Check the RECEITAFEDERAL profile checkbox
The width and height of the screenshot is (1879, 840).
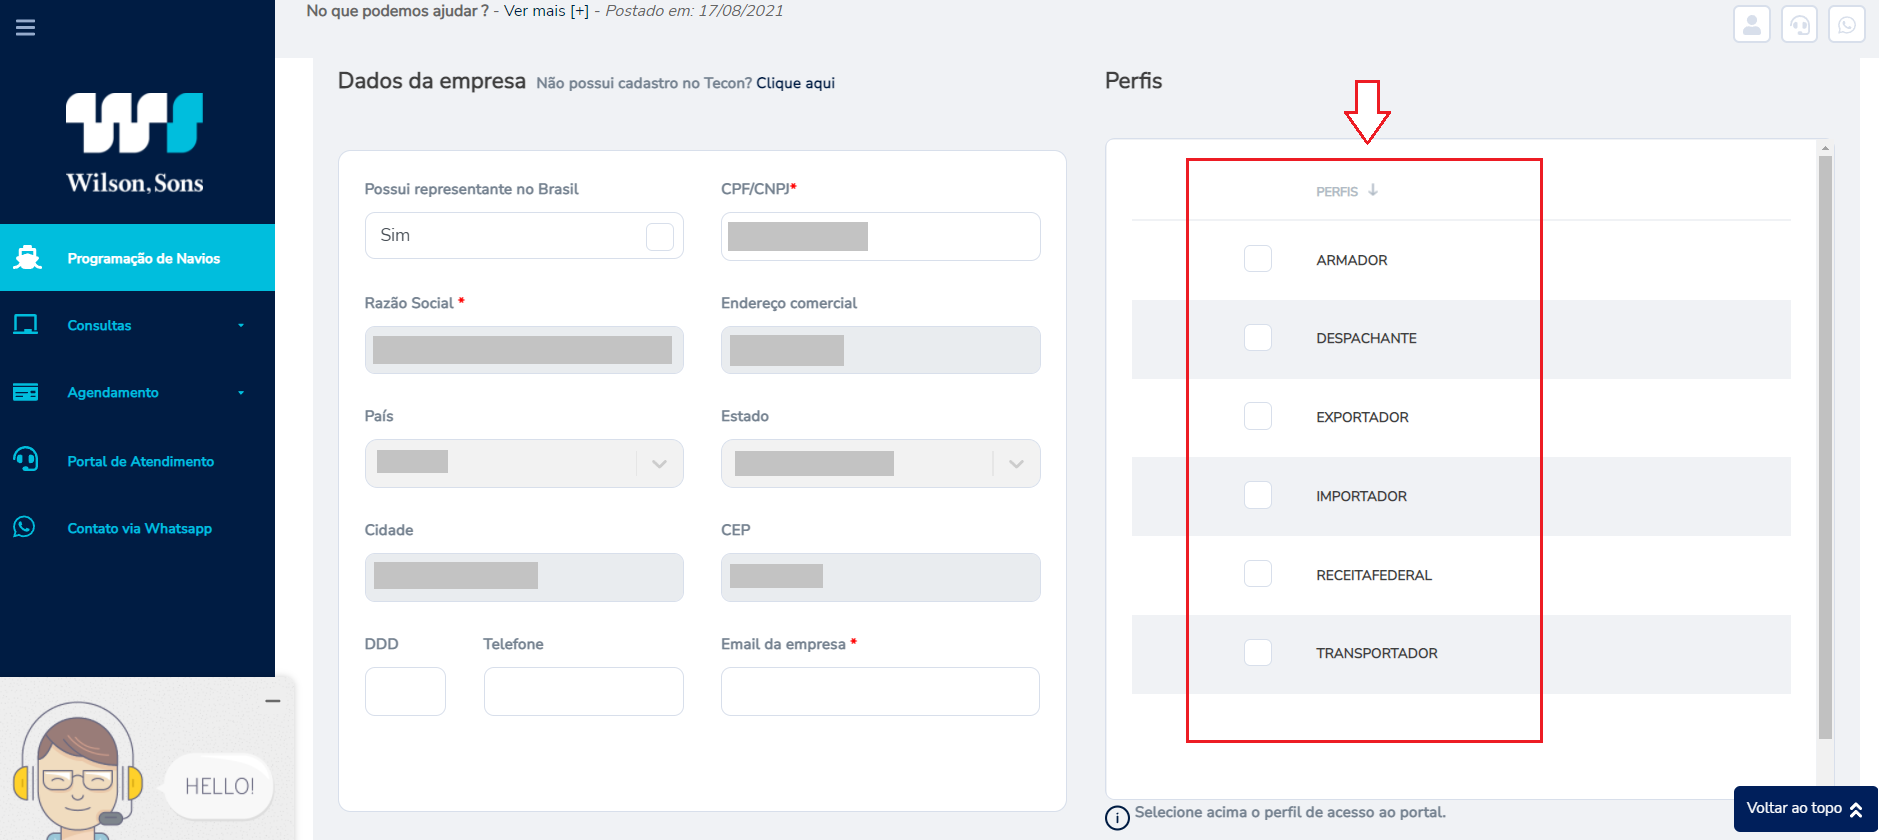tap(1258, 574)
